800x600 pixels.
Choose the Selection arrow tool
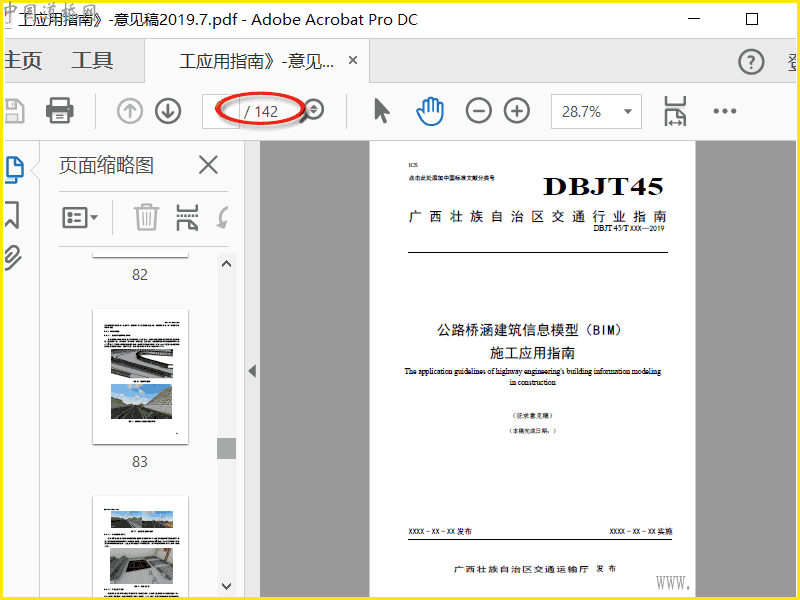[x=381, y=111]
